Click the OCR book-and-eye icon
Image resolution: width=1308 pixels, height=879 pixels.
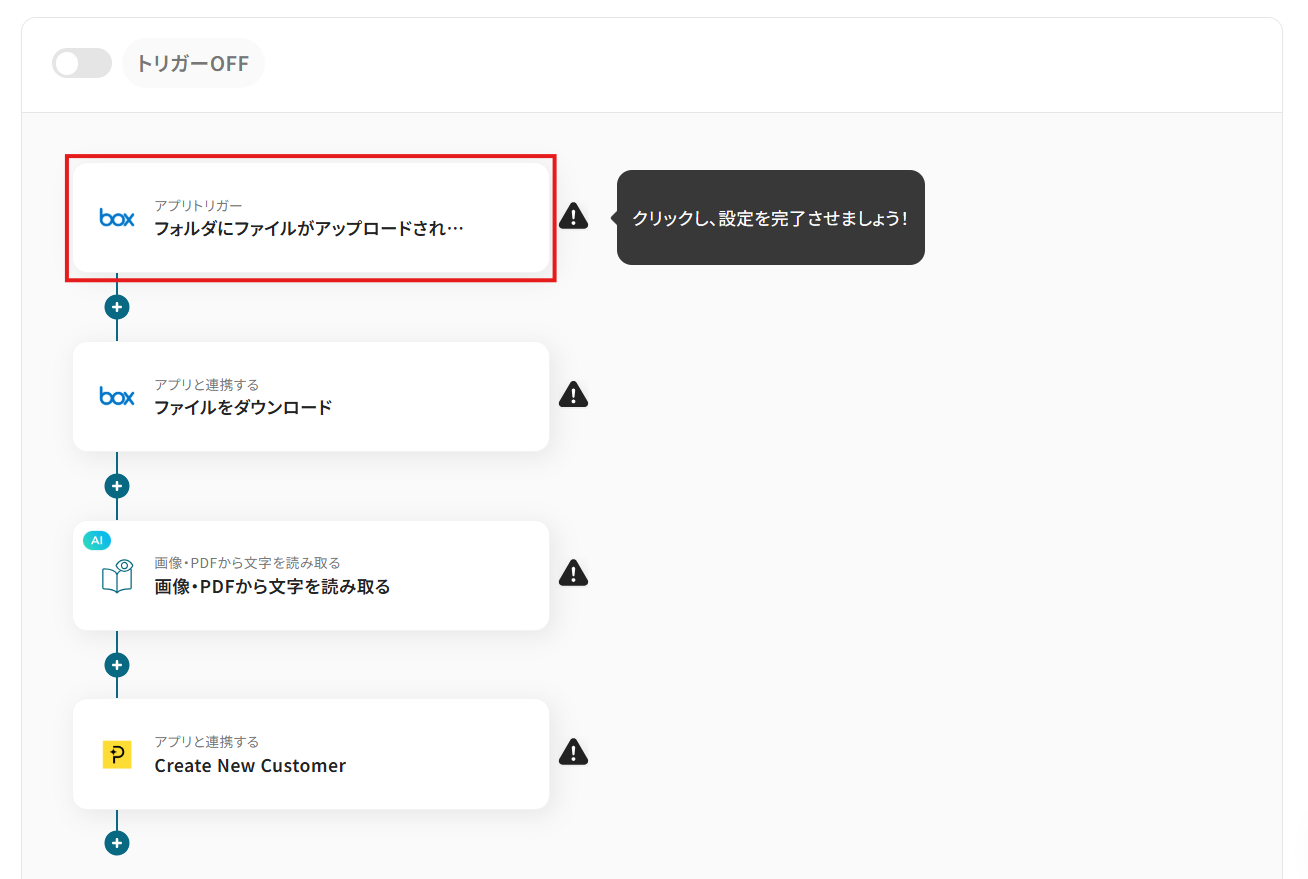coord(117,577)
